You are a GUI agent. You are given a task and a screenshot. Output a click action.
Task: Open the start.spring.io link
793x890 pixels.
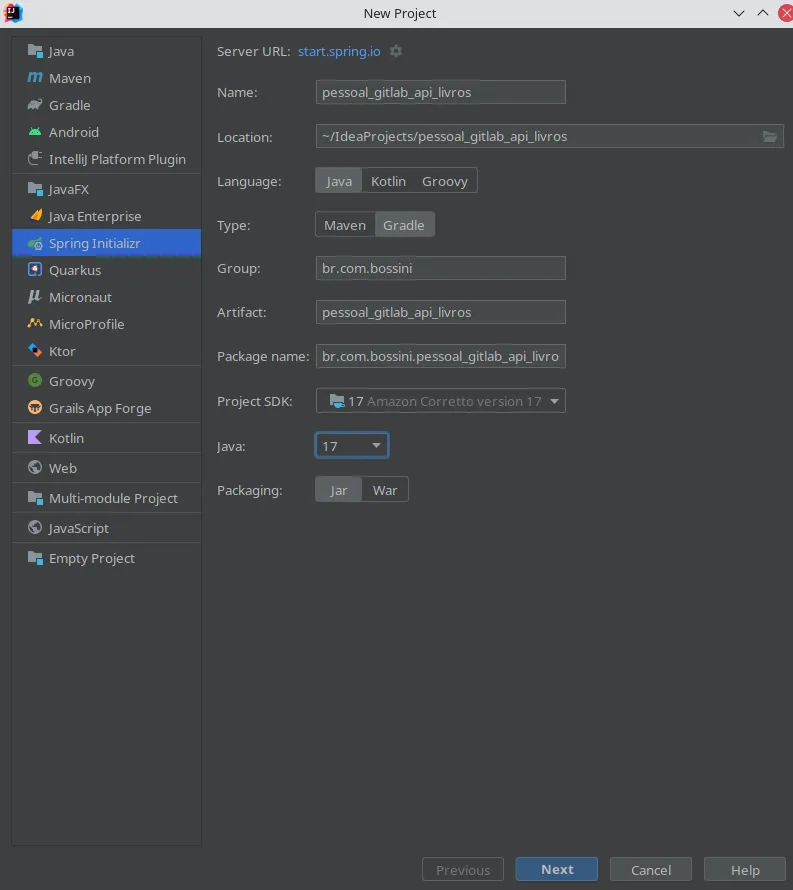point(339,51)
